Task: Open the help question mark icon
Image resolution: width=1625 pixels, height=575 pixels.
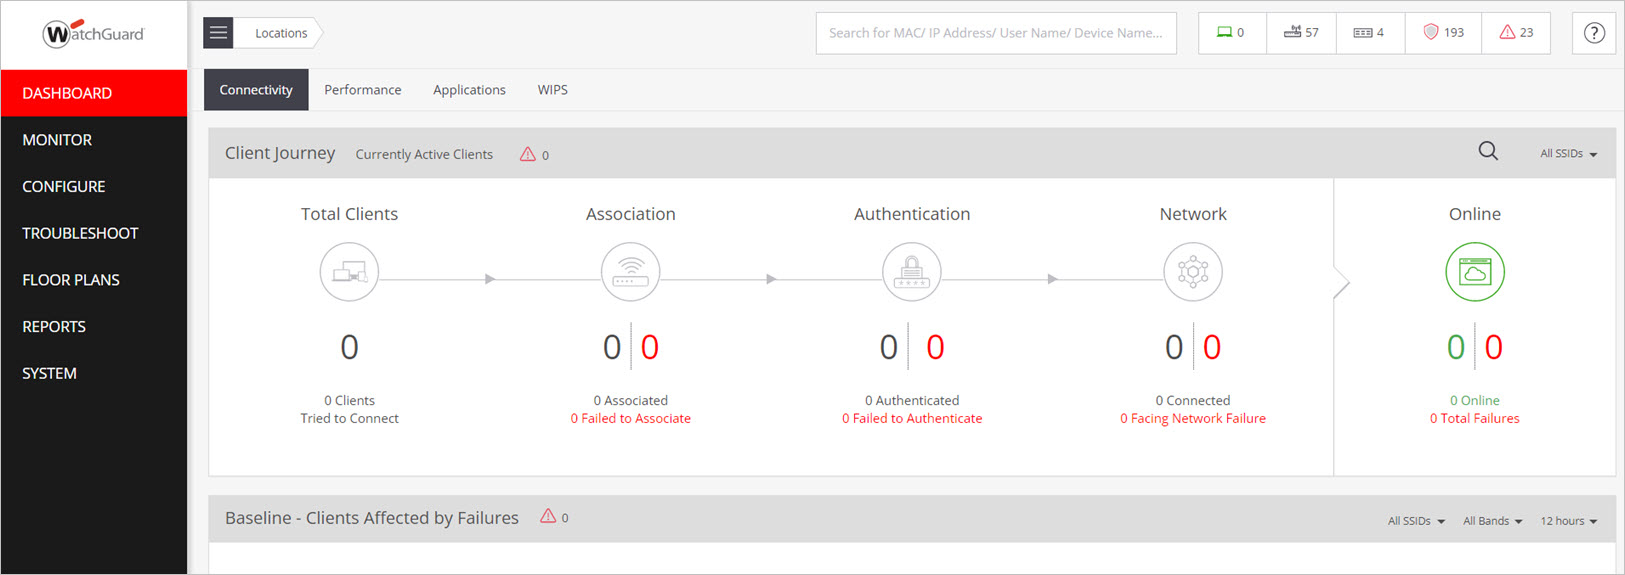Action: [x=1594, y=33]
